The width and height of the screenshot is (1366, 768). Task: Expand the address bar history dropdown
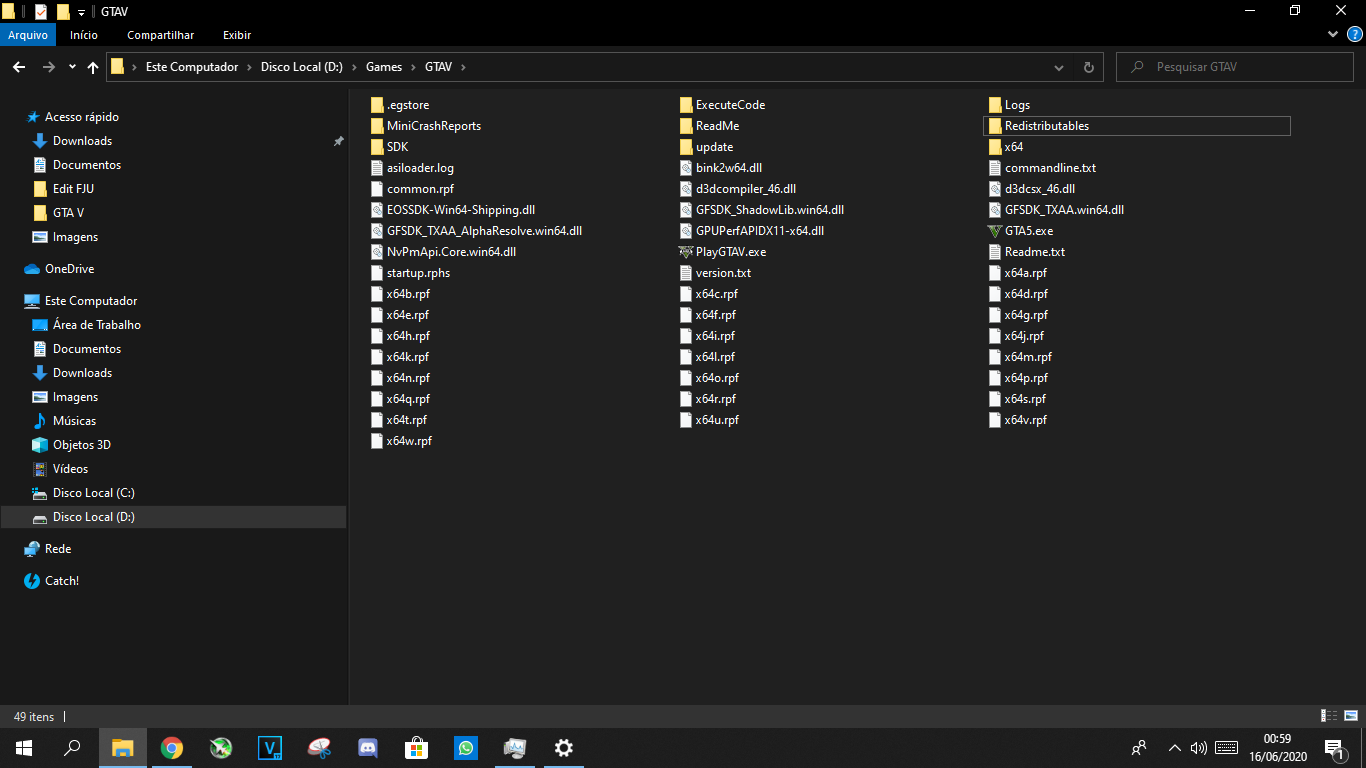pos(1059,67)
